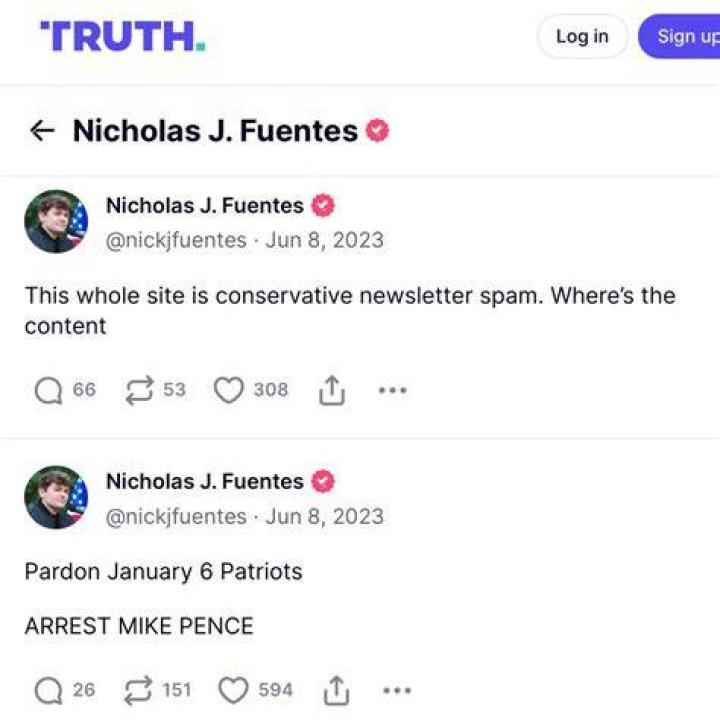Image resolution: width=720 pixels, height=720 pixels.
Task: Open Jun 8, 2023 timestamp of second post
Action: pos(325,516)
